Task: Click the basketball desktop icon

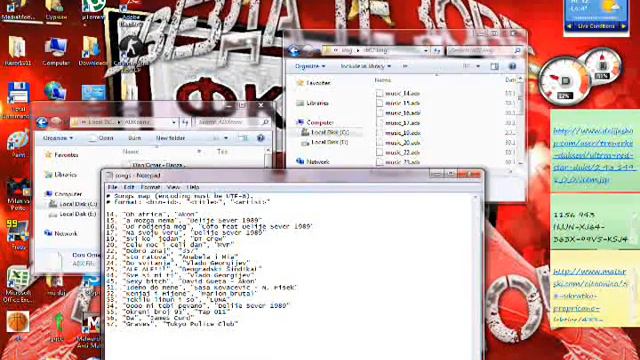Action: click(18, 322)
